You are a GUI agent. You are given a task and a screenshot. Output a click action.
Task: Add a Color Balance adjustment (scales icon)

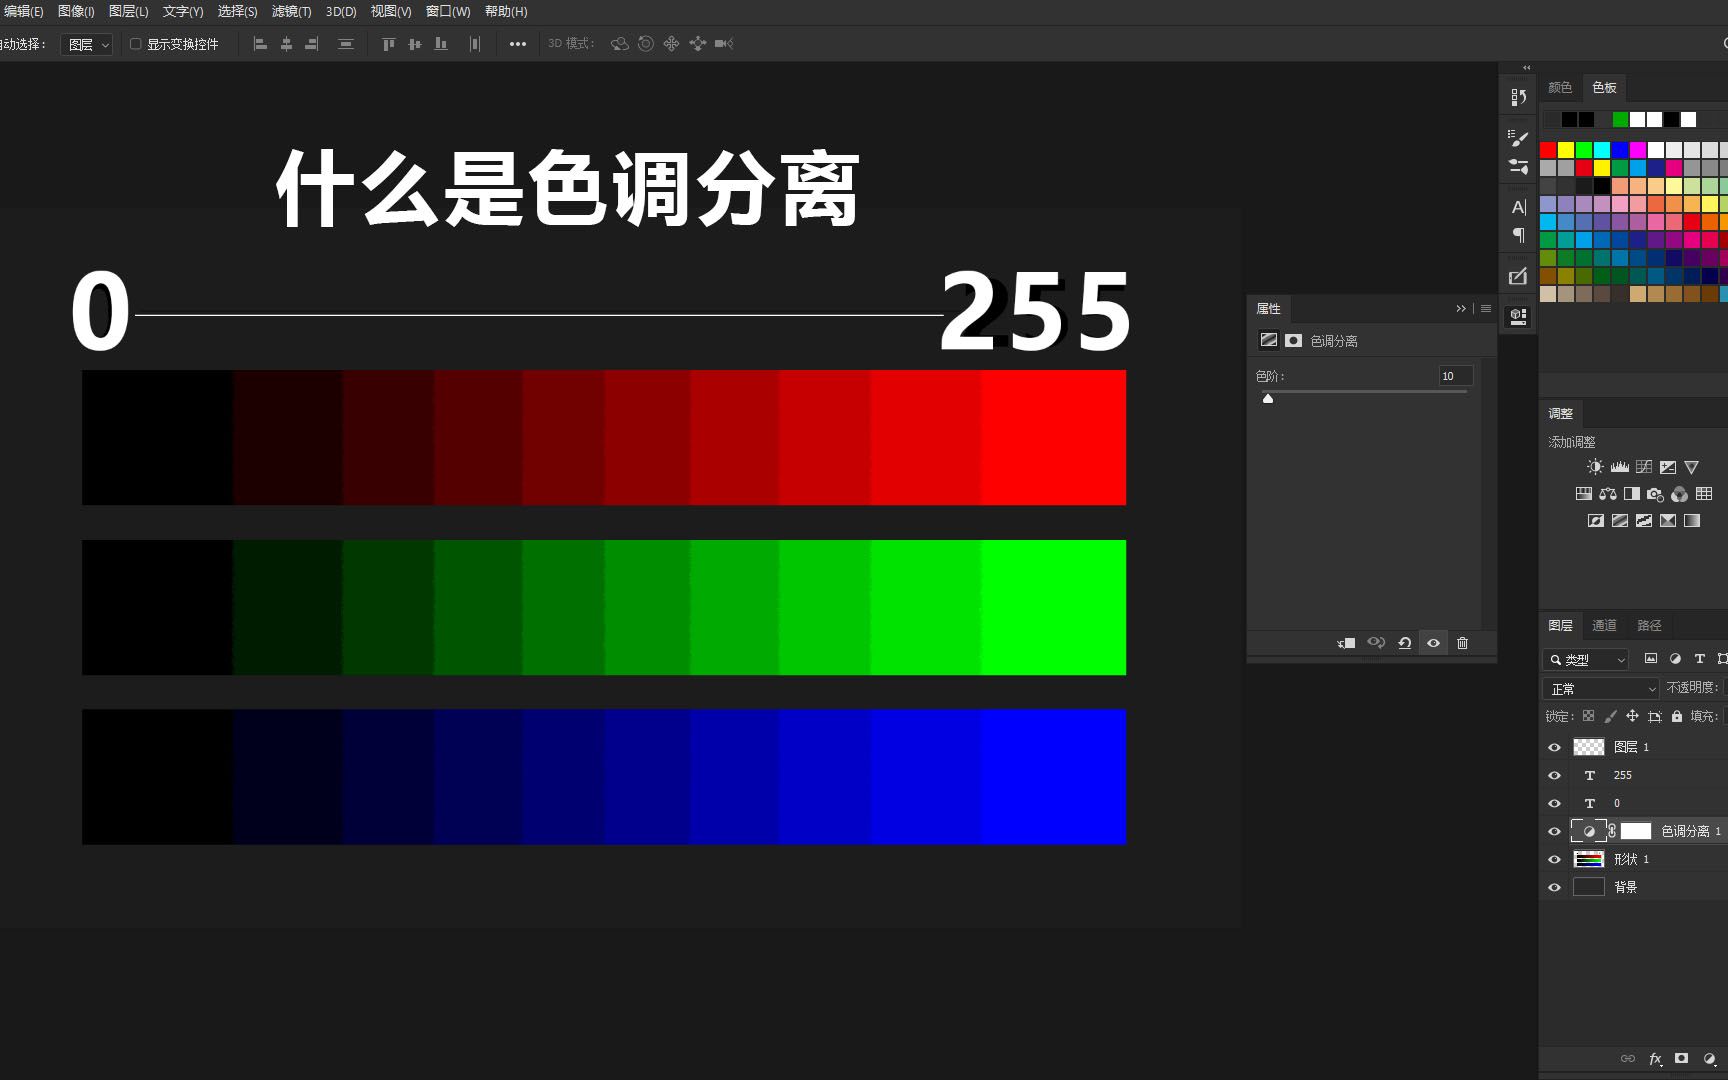(x=1607, y=494)
